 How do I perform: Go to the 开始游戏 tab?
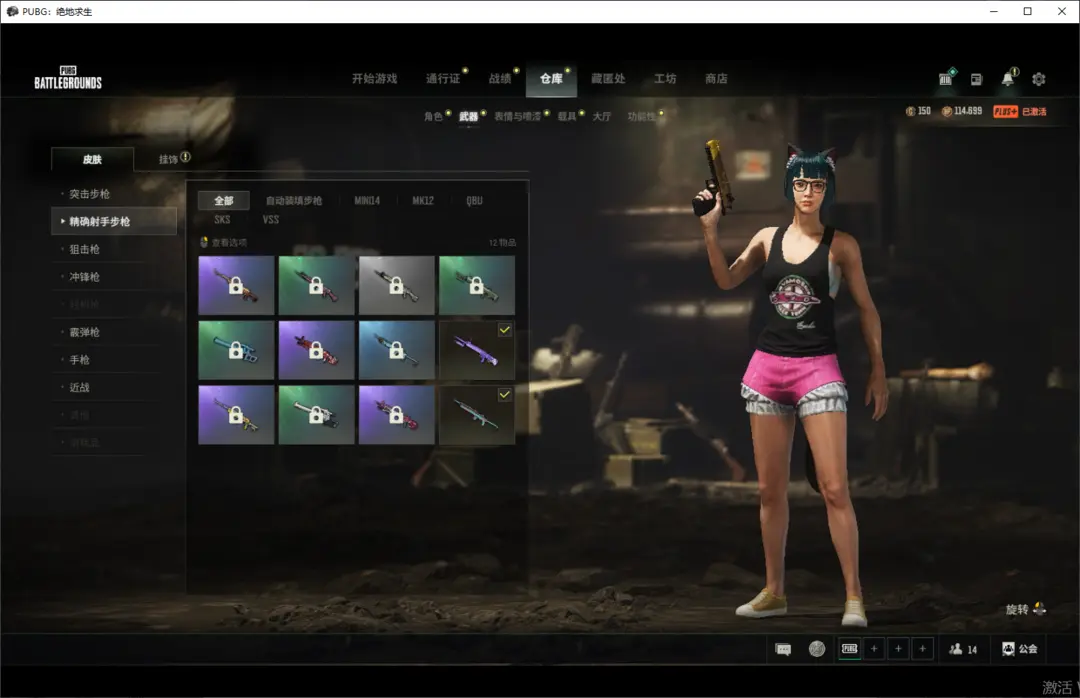[x=375, y=79]
